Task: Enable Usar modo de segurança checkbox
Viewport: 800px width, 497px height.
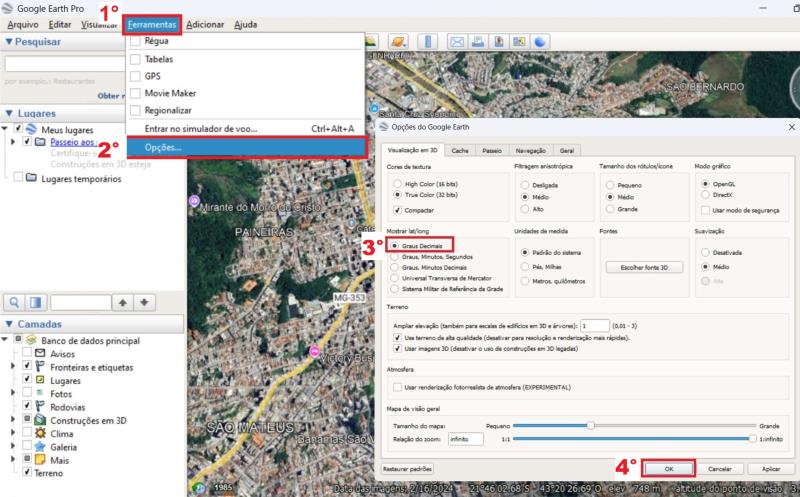Action: [x=705, y=210]
